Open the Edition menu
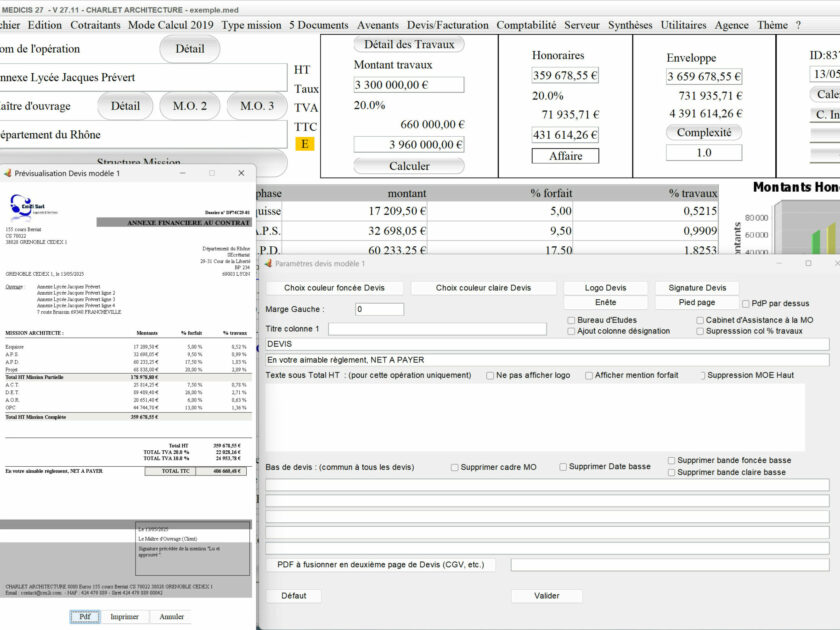This screenshot has width=840, height=630. [44, 25]
